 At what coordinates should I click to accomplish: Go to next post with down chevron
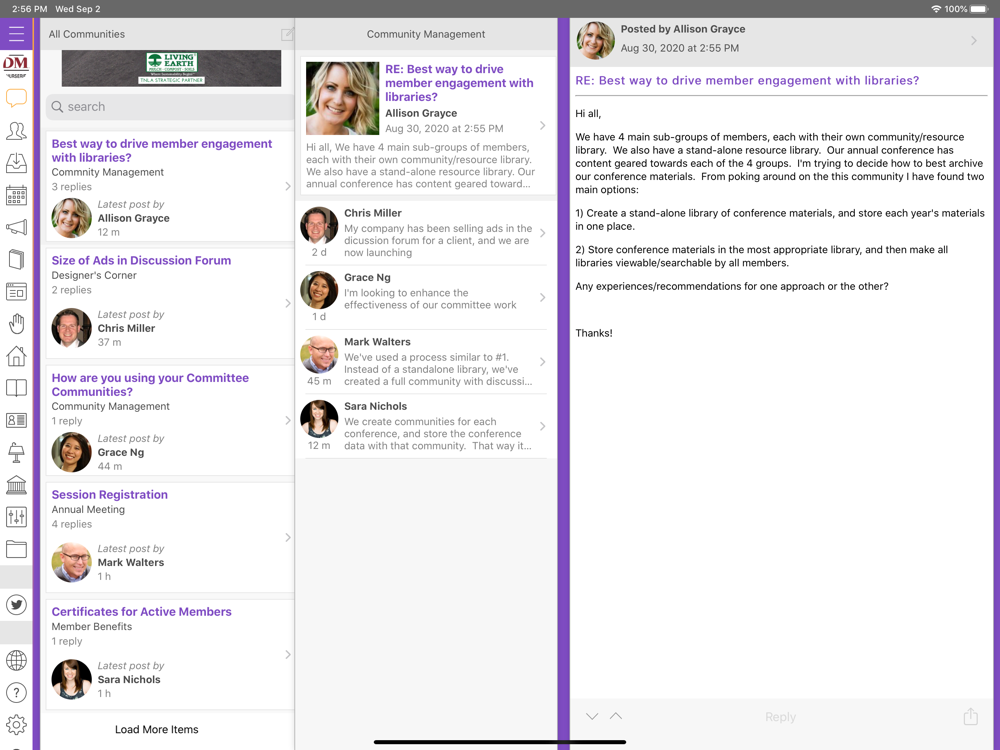[592, 716]
